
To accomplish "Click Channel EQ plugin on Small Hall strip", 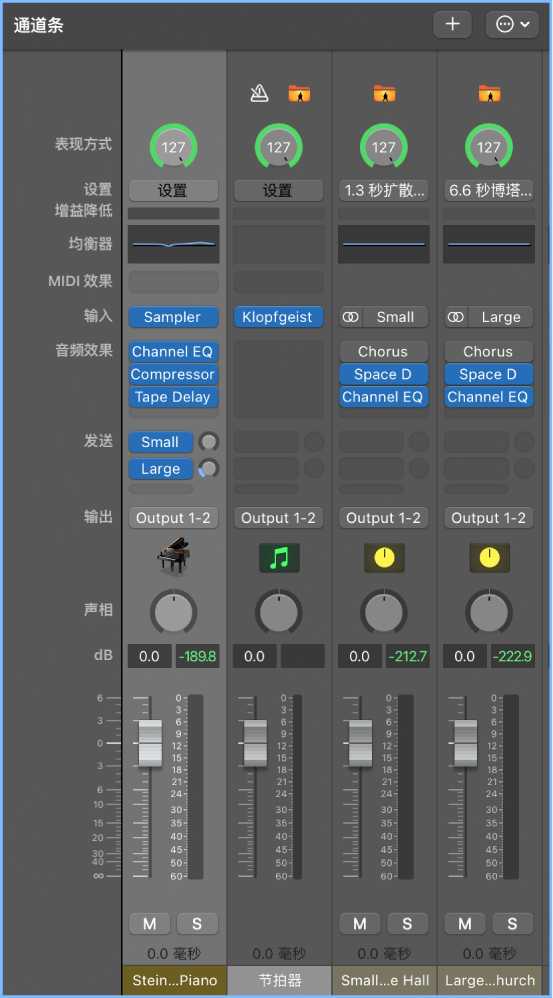I will click(384, 397).
